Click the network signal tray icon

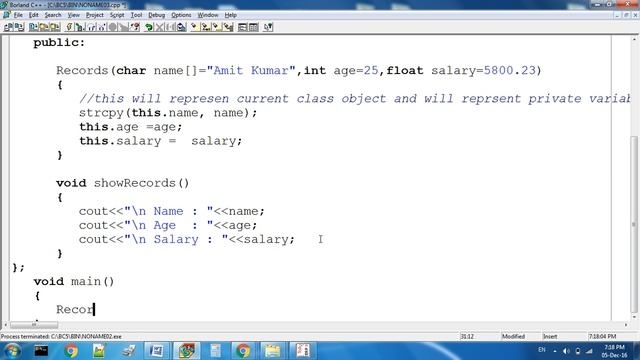click(x=589, y=351)
